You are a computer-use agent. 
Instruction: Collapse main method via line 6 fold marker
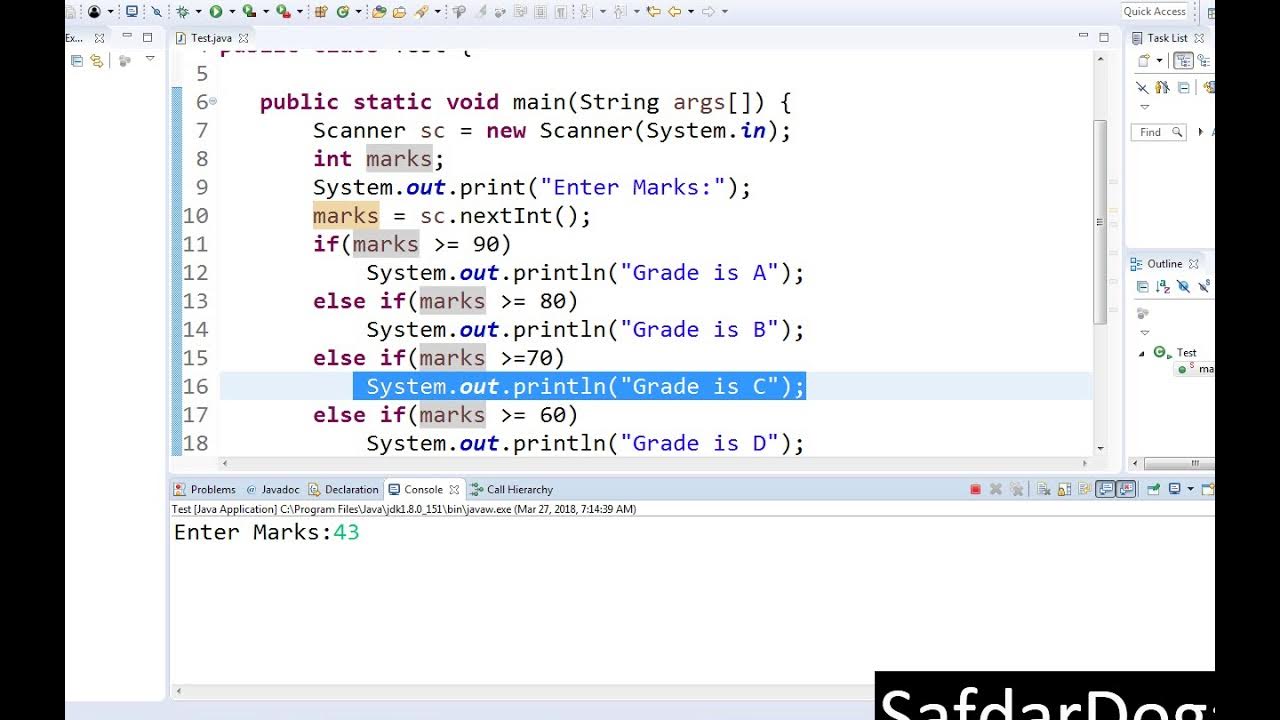212,102
